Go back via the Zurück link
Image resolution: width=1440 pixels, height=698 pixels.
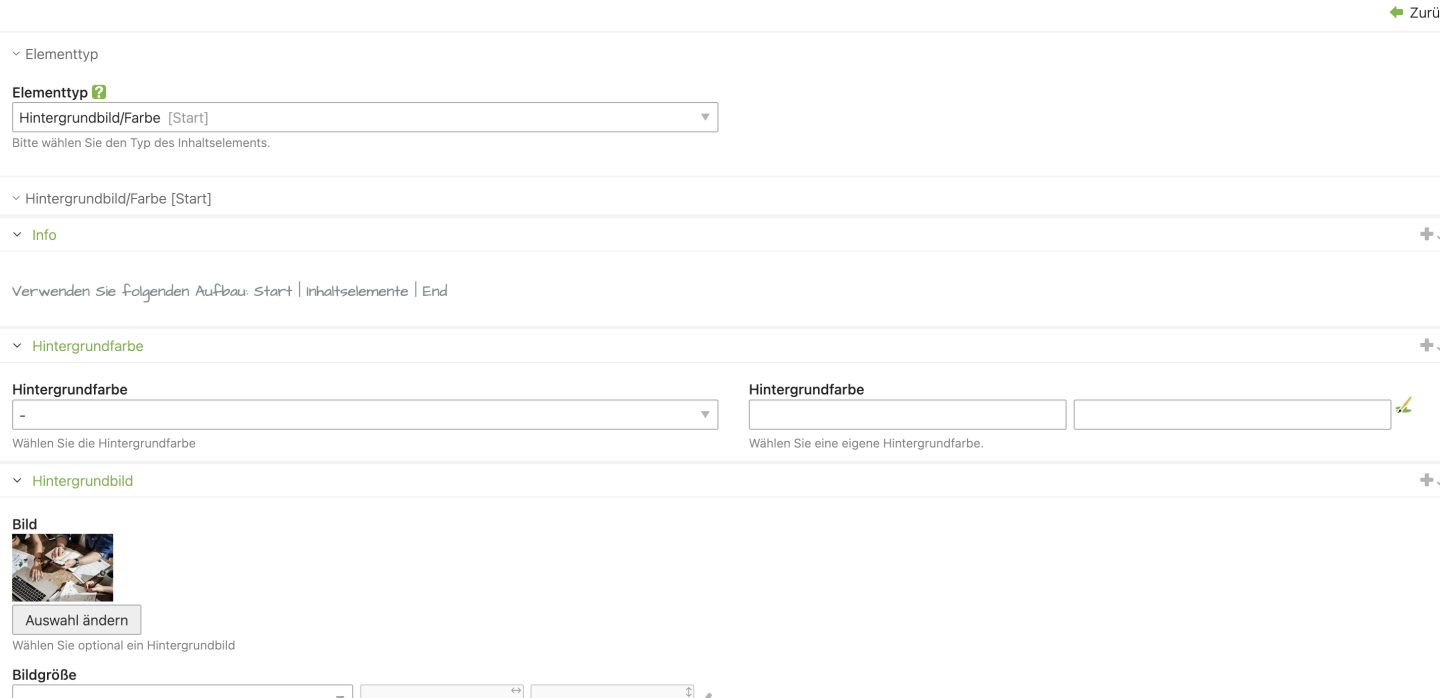pos(1424,13)
